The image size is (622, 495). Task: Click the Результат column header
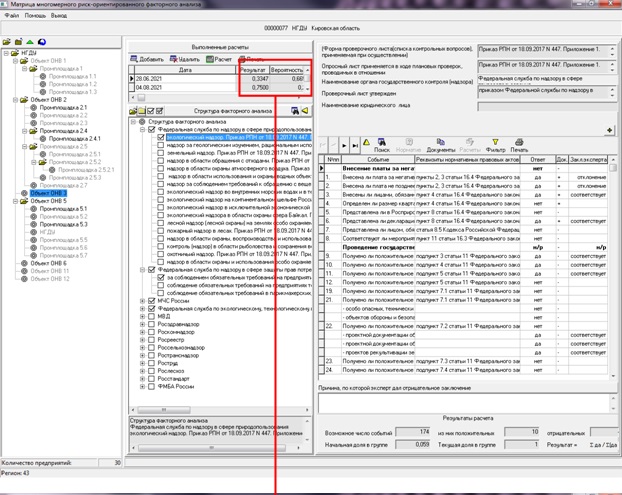(254, 70)
